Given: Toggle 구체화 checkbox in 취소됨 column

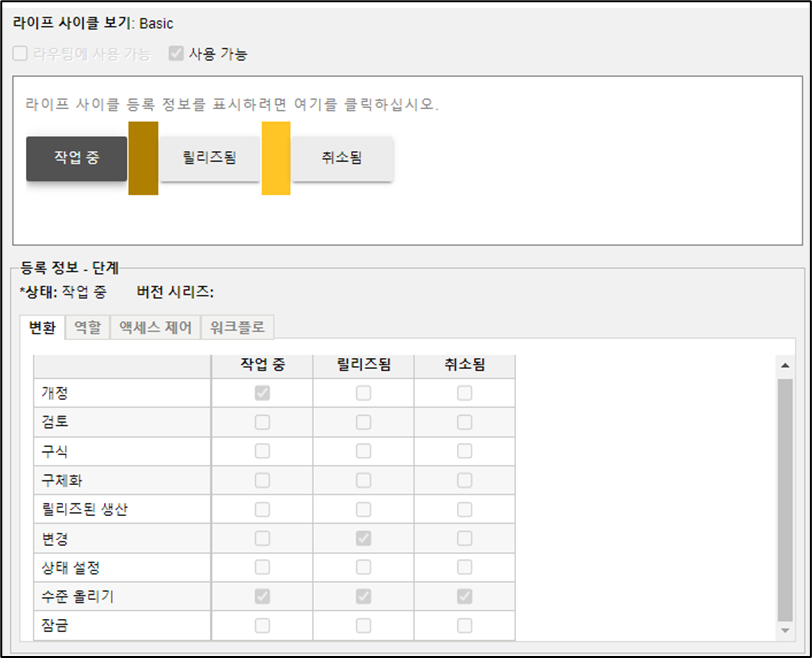Looking at the screenshot, I should [x=465, y=480].
